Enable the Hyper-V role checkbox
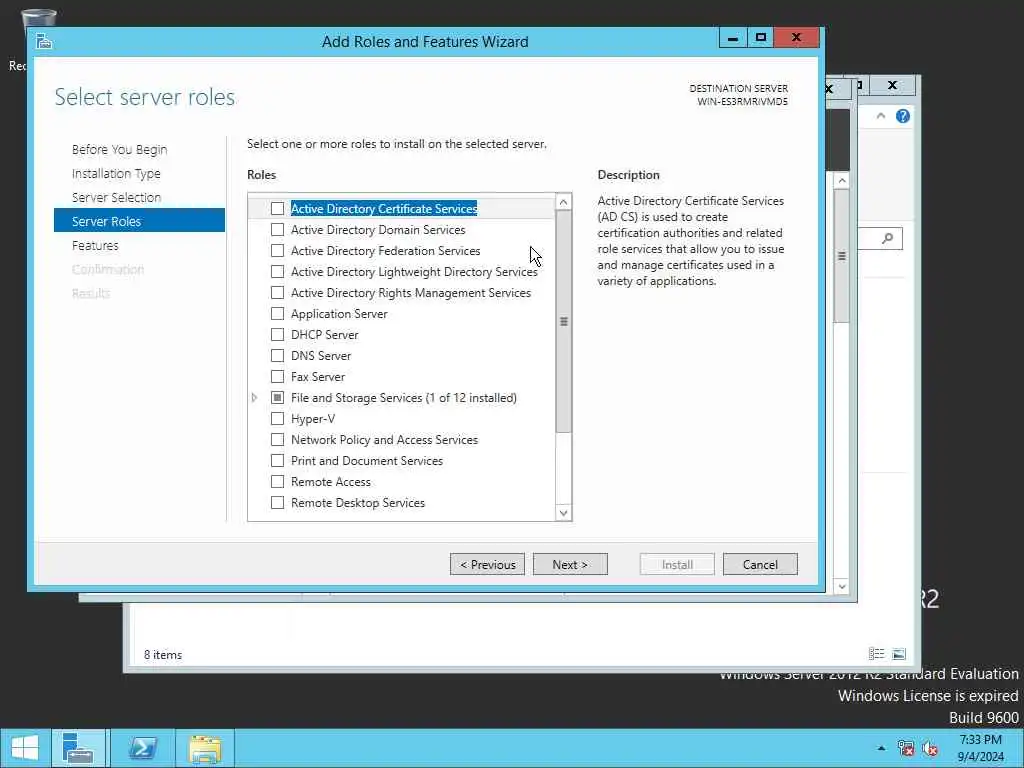Viewport: 1024px width, 768px height. tap(278, 419)
